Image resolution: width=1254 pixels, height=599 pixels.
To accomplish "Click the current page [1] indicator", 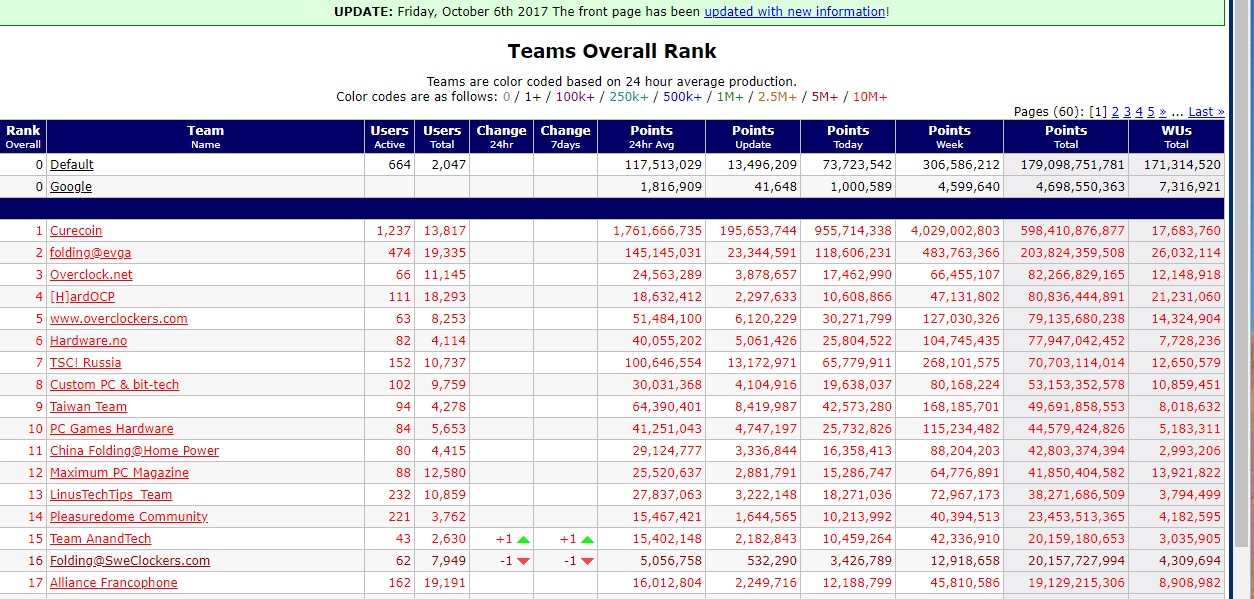I will pyautogui.click(x=1098, y=112).
